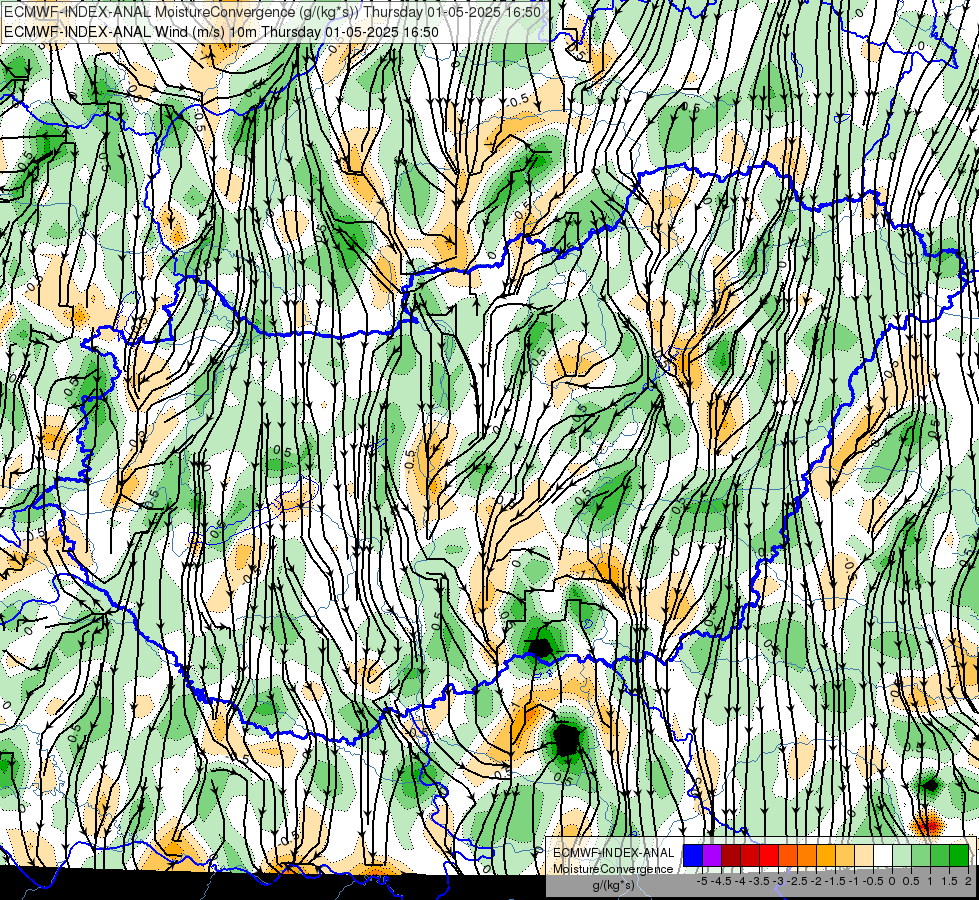Click the positive '2' legend tick label
This screenshot has height=900, width=979.
pos(968,881)
